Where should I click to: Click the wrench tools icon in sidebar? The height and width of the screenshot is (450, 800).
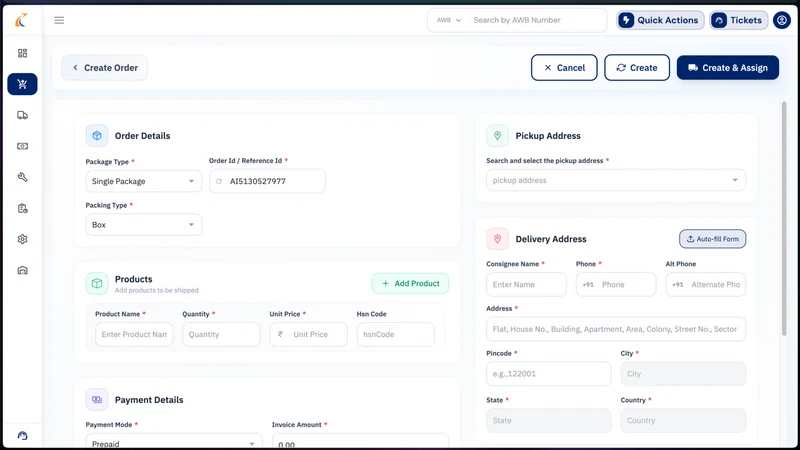22,177
